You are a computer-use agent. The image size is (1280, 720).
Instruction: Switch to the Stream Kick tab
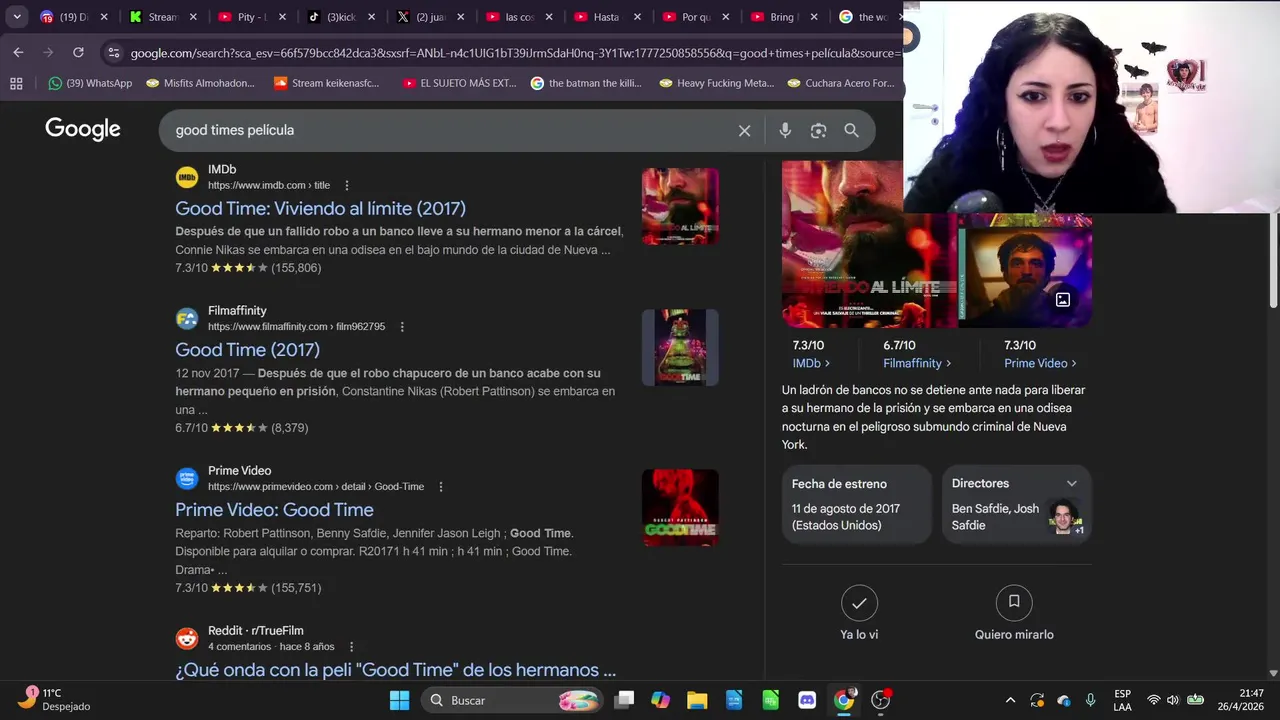click(161, 17)
